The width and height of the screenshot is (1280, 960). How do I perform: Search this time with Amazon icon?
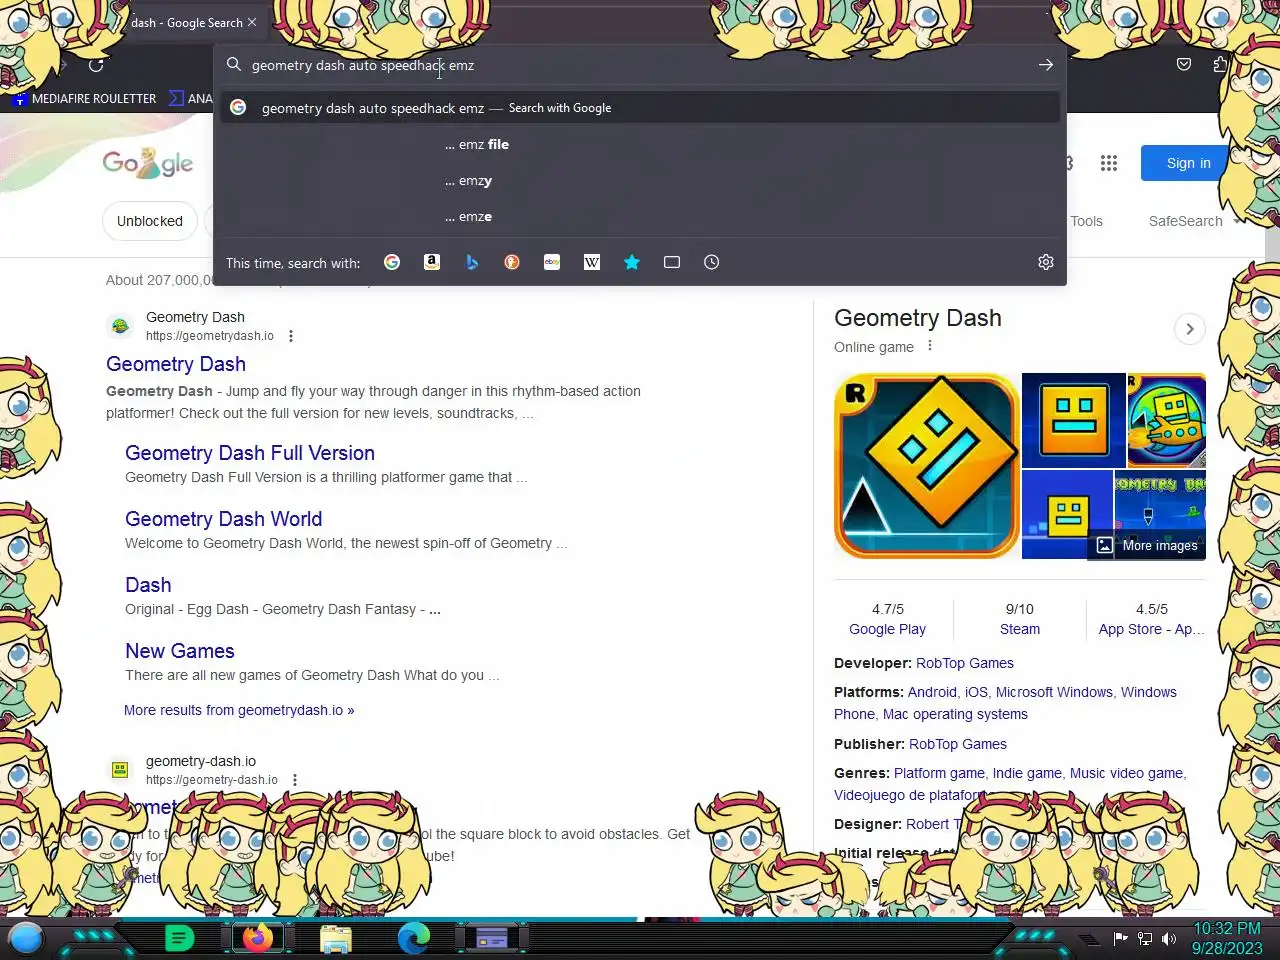(432, 262)
